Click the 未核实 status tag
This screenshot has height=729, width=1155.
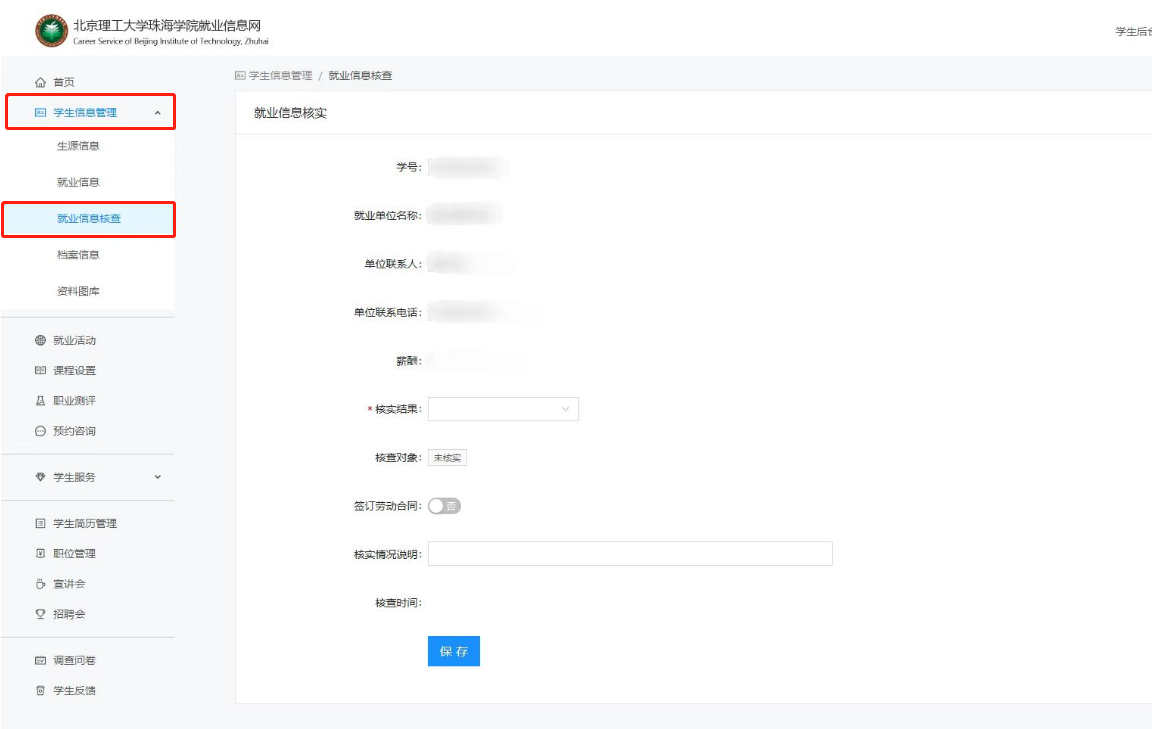click(x=446, y=457)
